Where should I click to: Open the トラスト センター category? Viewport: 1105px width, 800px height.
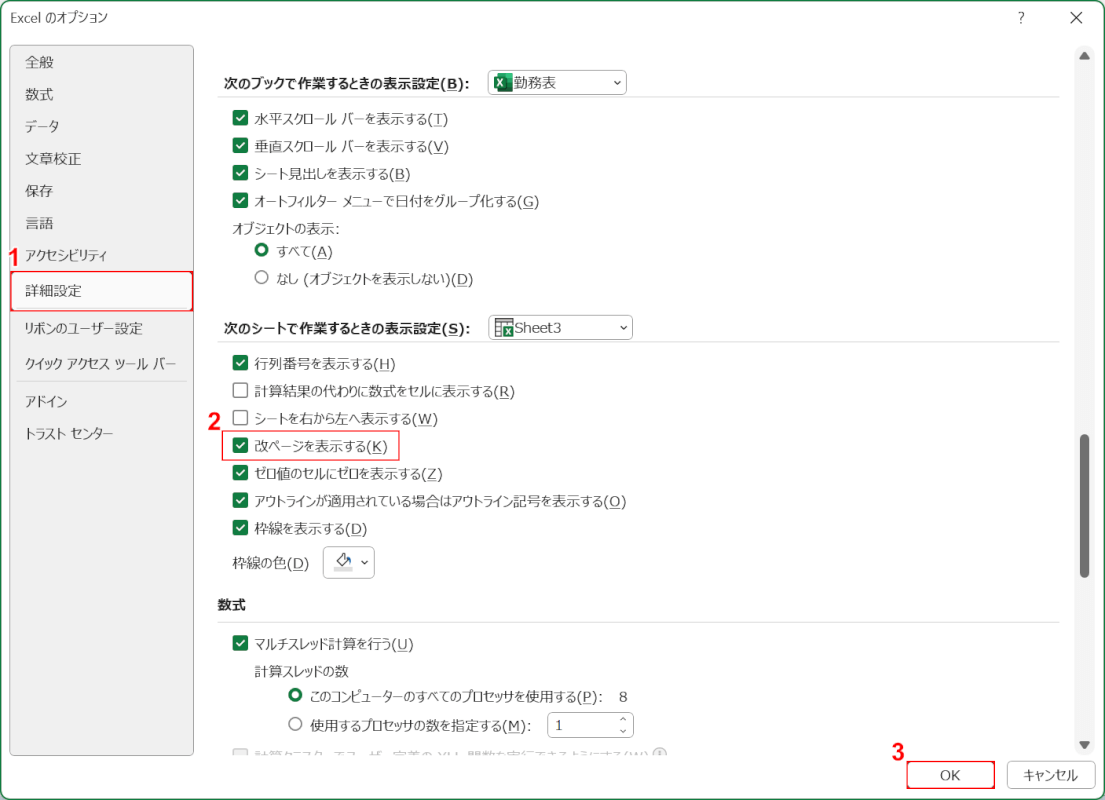69,433
